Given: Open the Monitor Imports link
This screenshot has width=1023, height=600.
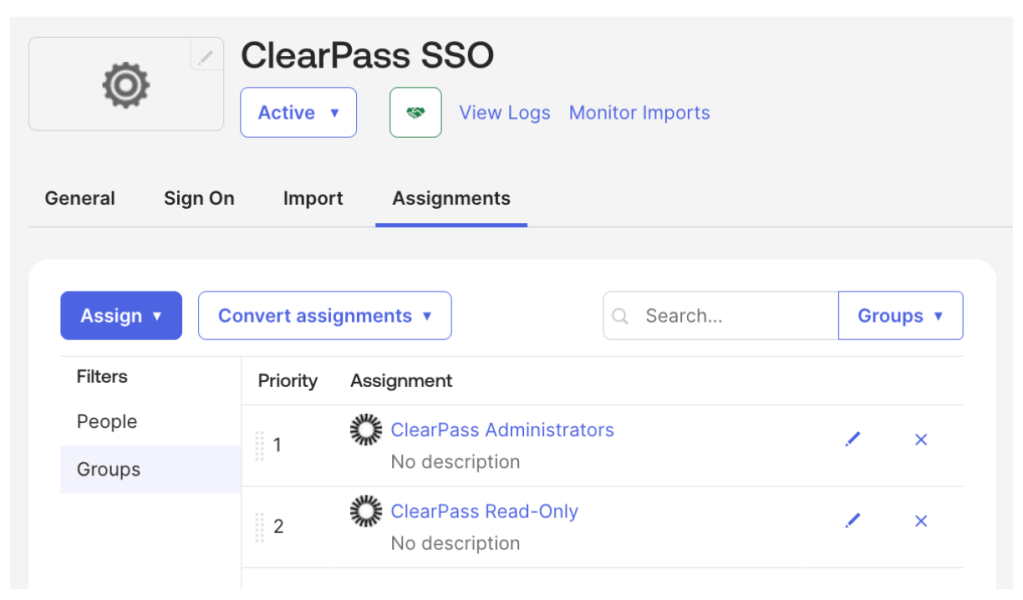Looking at the screenshot, I should tap(639, 113).
